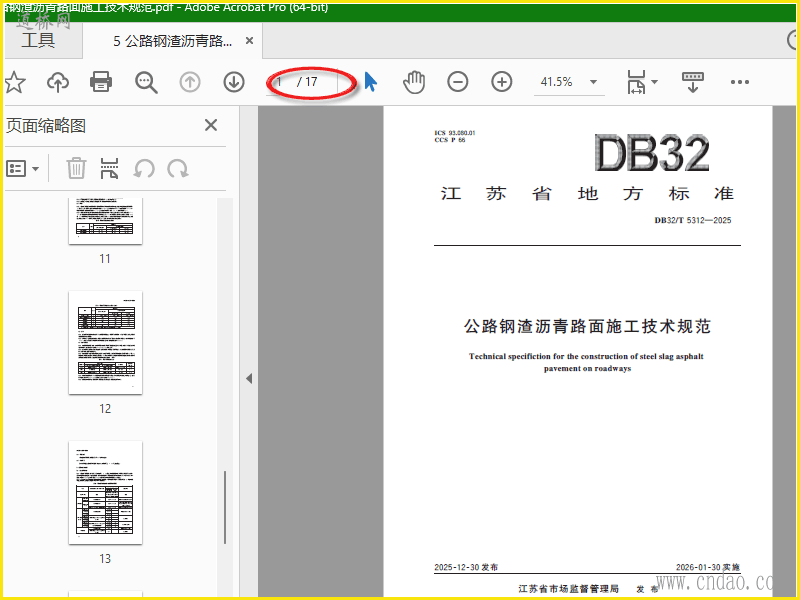Viewport: 800px width, 600px height.
Task: Open thumbnail options menu dropdown
Action: [x=22, y=168]
